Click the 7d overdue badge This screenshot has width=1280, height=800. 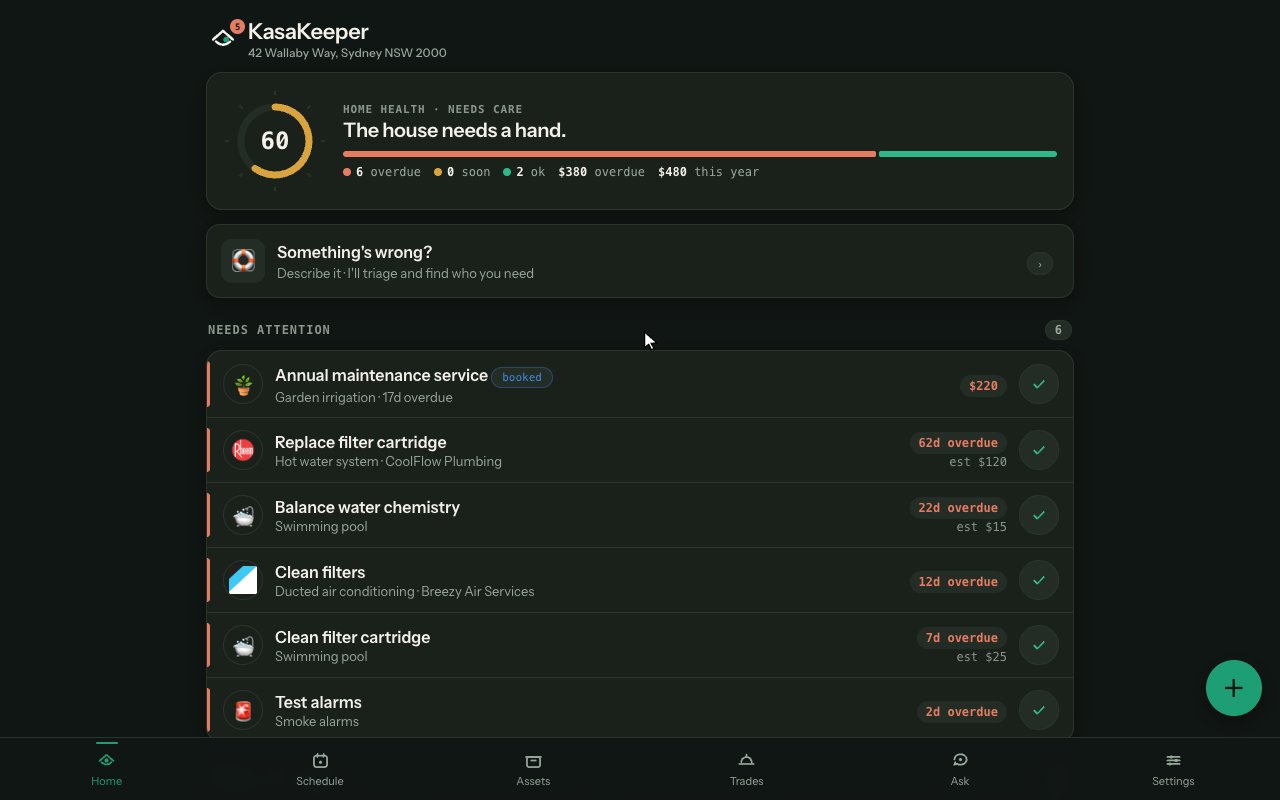point(962,637)
